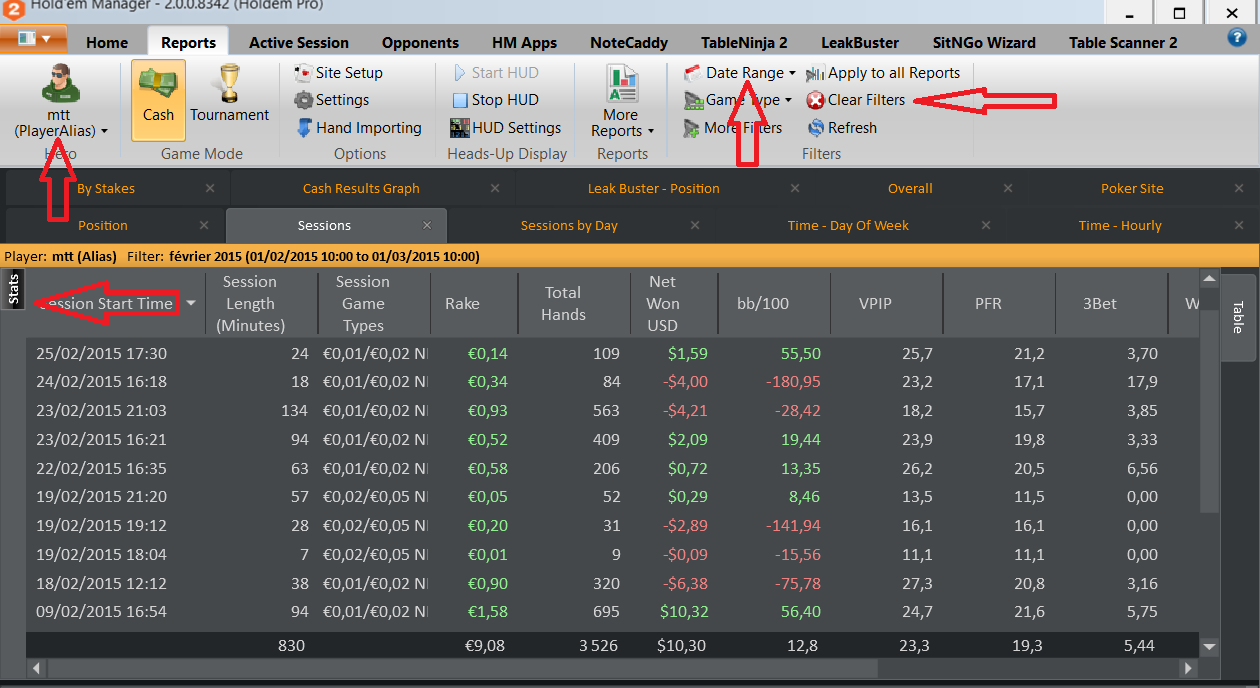
Task: Close the Cash Results Graph tab
Action: click(496, 188)
